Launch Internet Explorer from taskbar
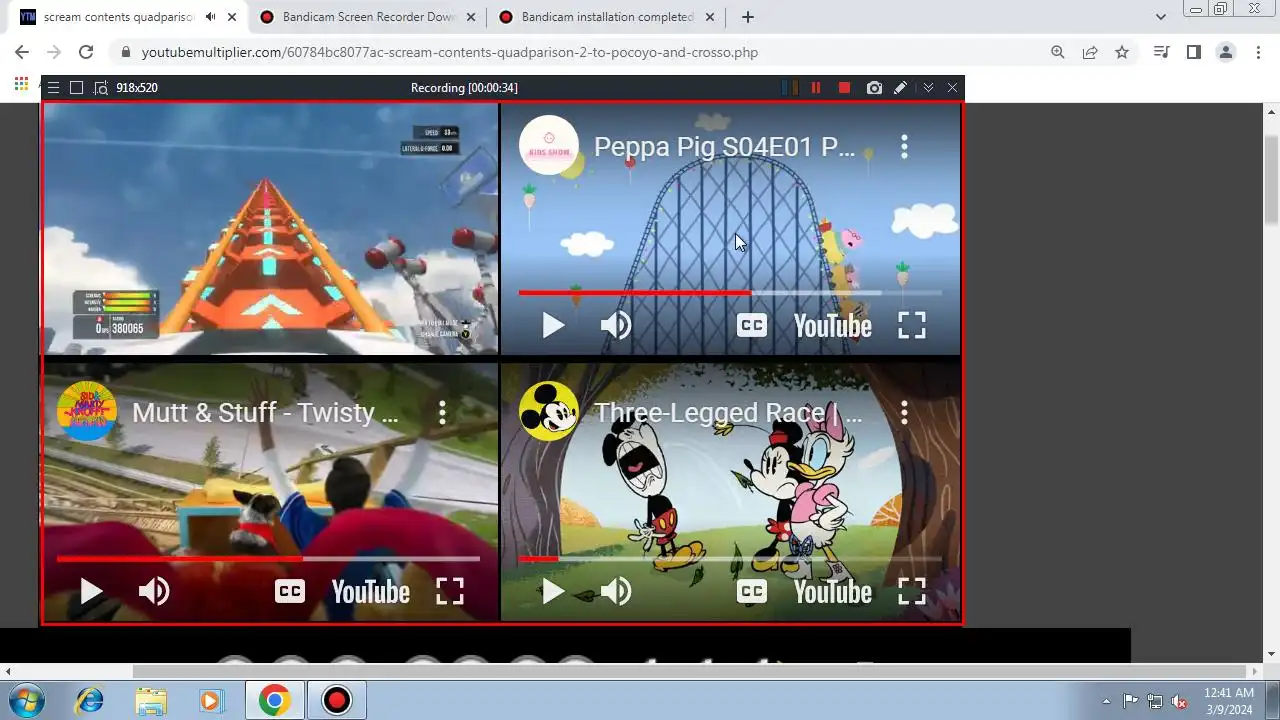 [x=89, y=700]
